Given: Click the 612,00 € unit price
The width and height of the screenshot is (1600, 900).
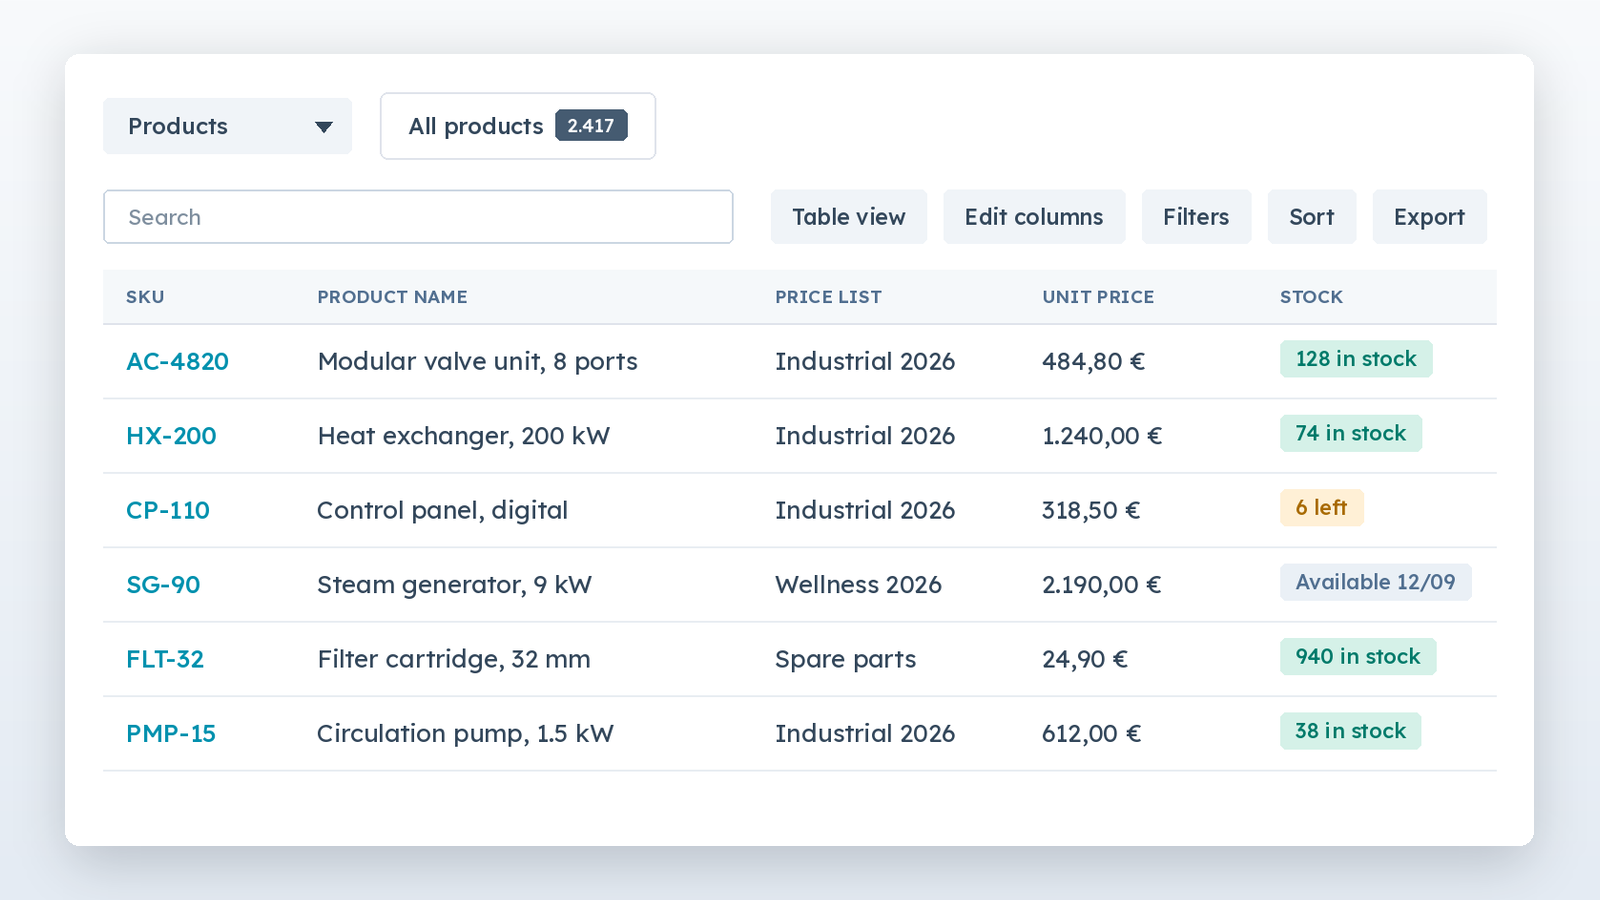Looking at the screenshot, I should [x=1092, y=733].
